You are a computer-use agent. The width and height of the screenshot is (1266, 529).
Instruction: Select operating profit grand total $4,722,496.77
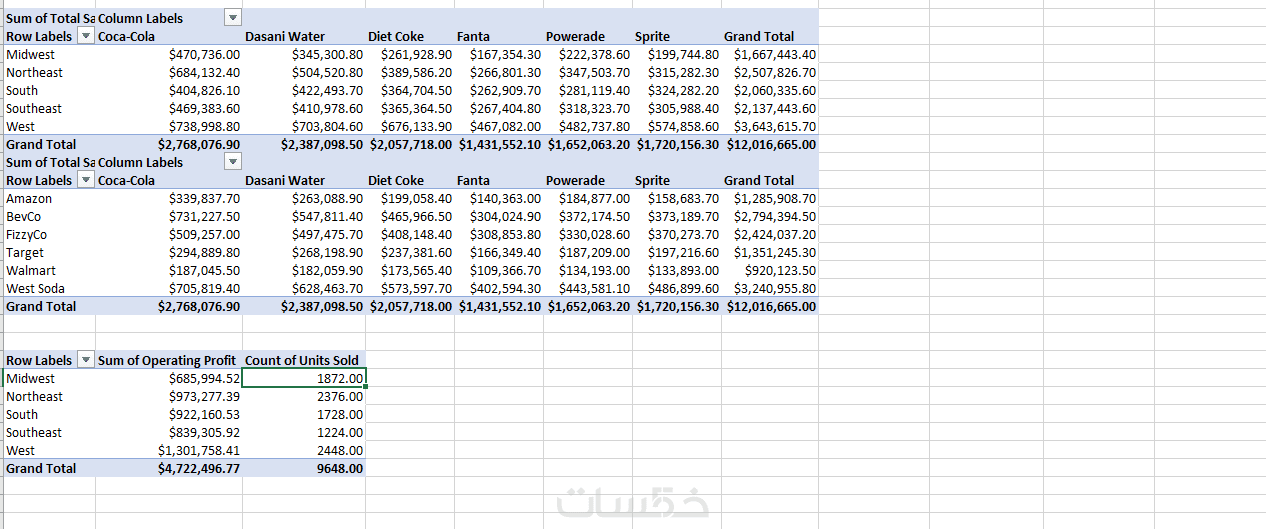point(198,468)
